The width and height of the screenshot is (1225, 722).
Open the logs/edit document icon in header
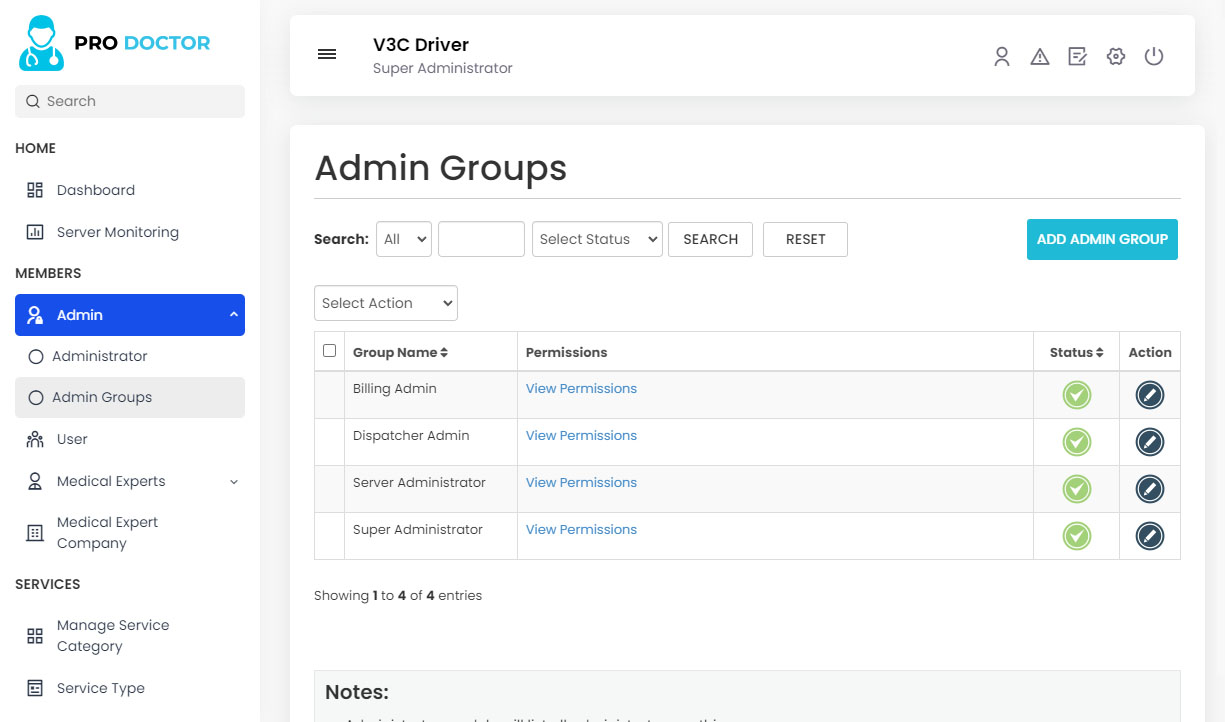(x=1077, y=57)
